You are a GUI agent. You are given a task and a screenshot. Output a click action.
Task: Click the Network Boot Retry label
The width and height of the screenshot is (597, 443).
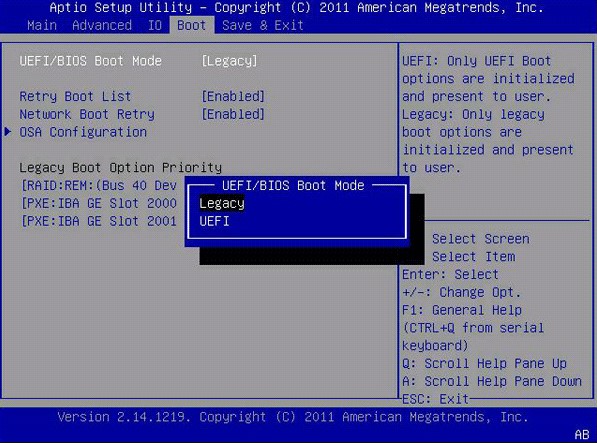point(87,114)
